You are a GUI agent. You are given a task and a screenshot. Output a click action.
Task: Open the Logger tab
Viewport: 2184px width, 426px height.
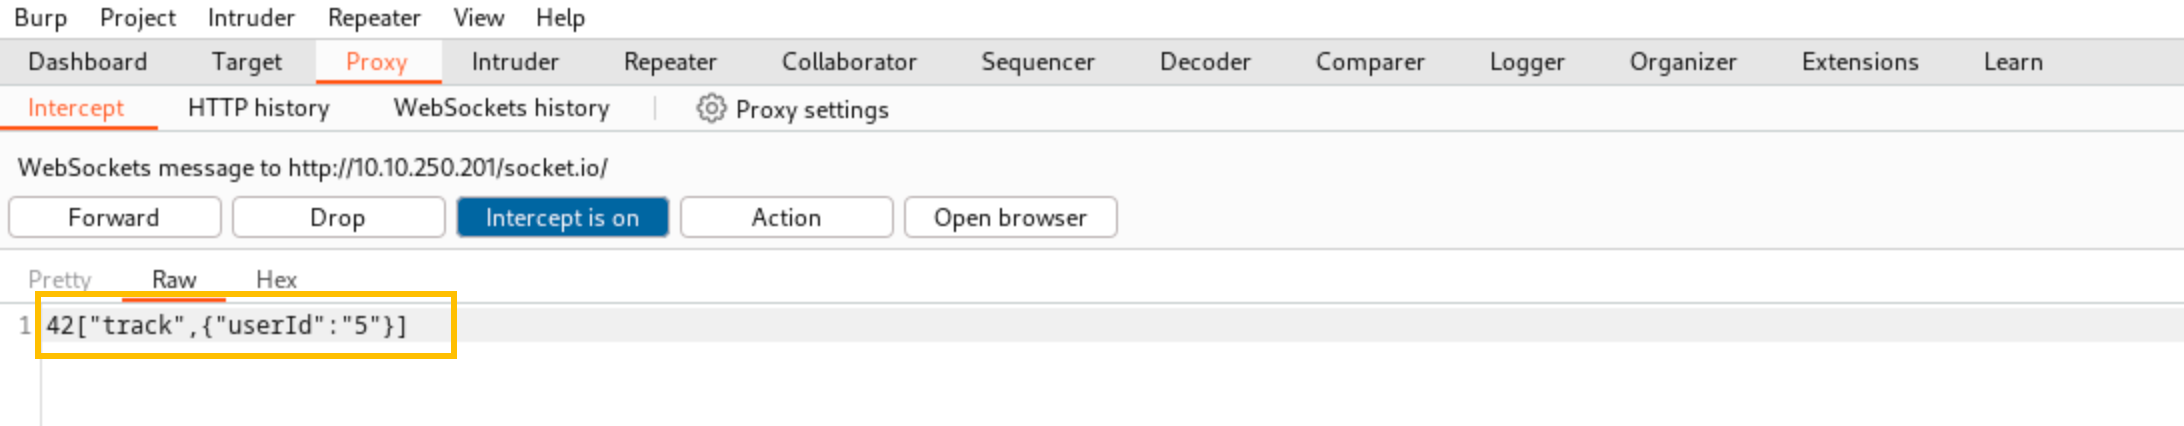[1527, 62]
